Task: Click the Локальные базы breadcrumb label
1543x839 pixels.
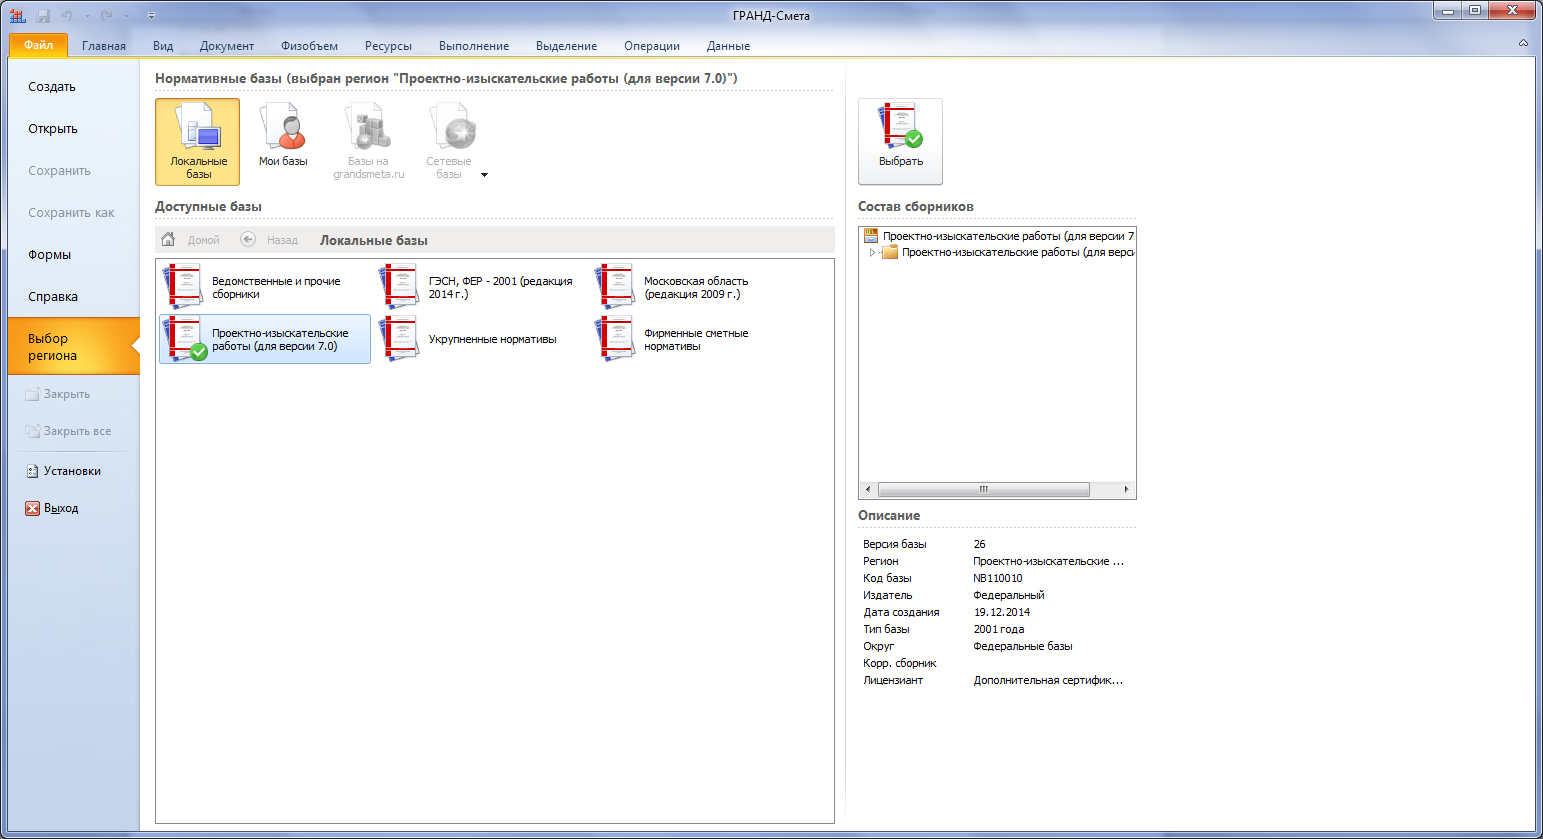Action: 374,241
